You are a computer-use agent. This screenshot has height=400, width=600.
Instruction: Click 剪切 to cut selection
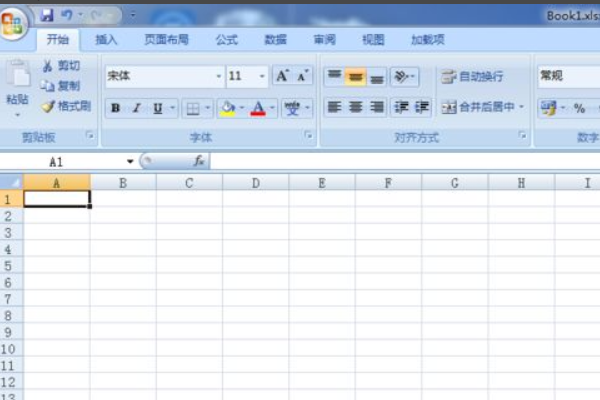61,66
